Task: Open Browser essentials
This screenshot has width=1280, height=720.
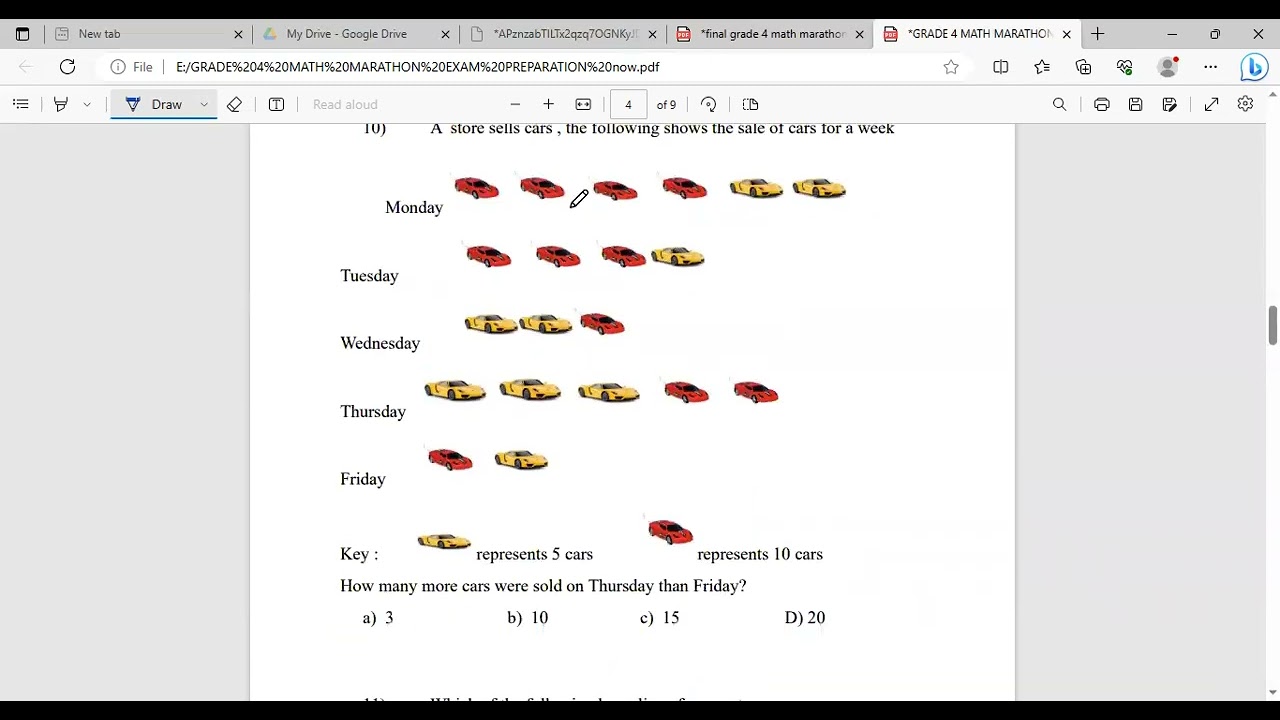Action: 1125,67
